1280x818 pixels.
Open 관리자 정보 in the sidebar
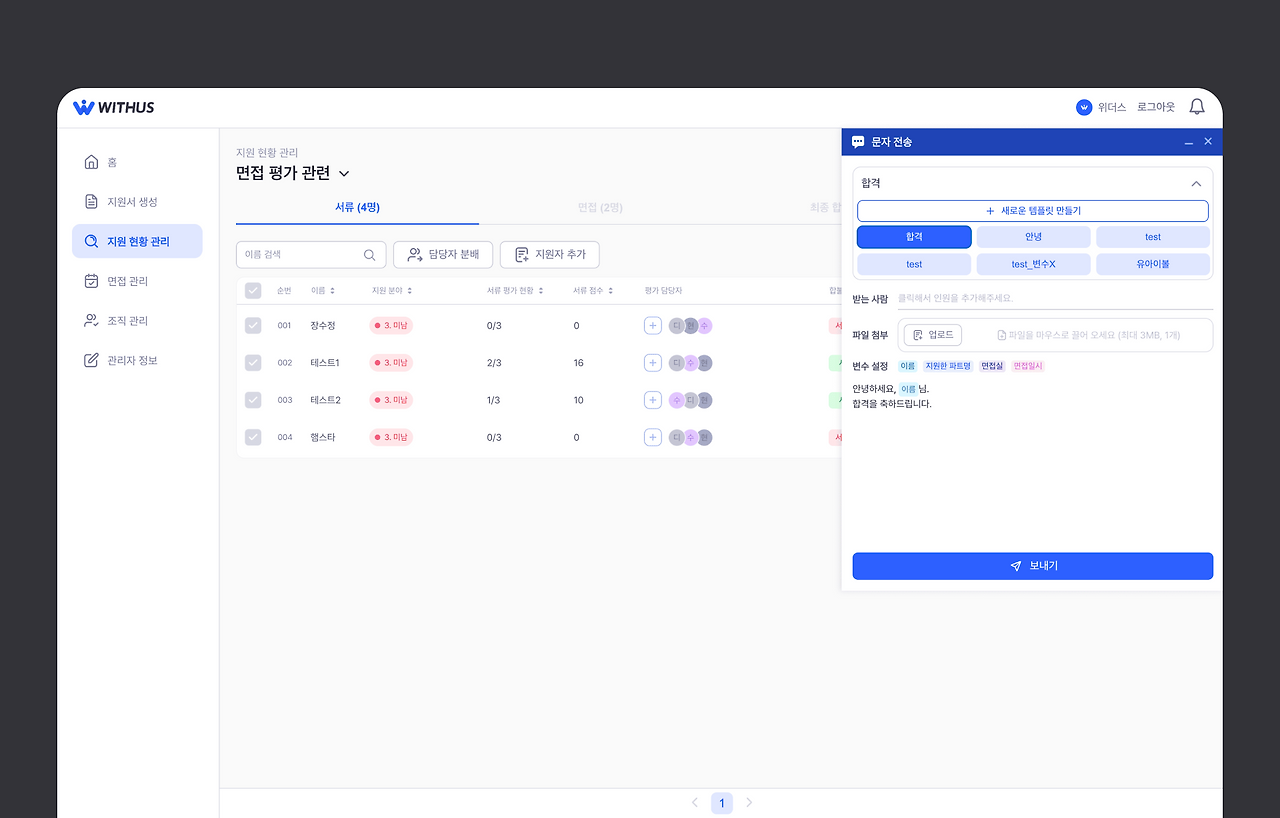click(137, 360)
